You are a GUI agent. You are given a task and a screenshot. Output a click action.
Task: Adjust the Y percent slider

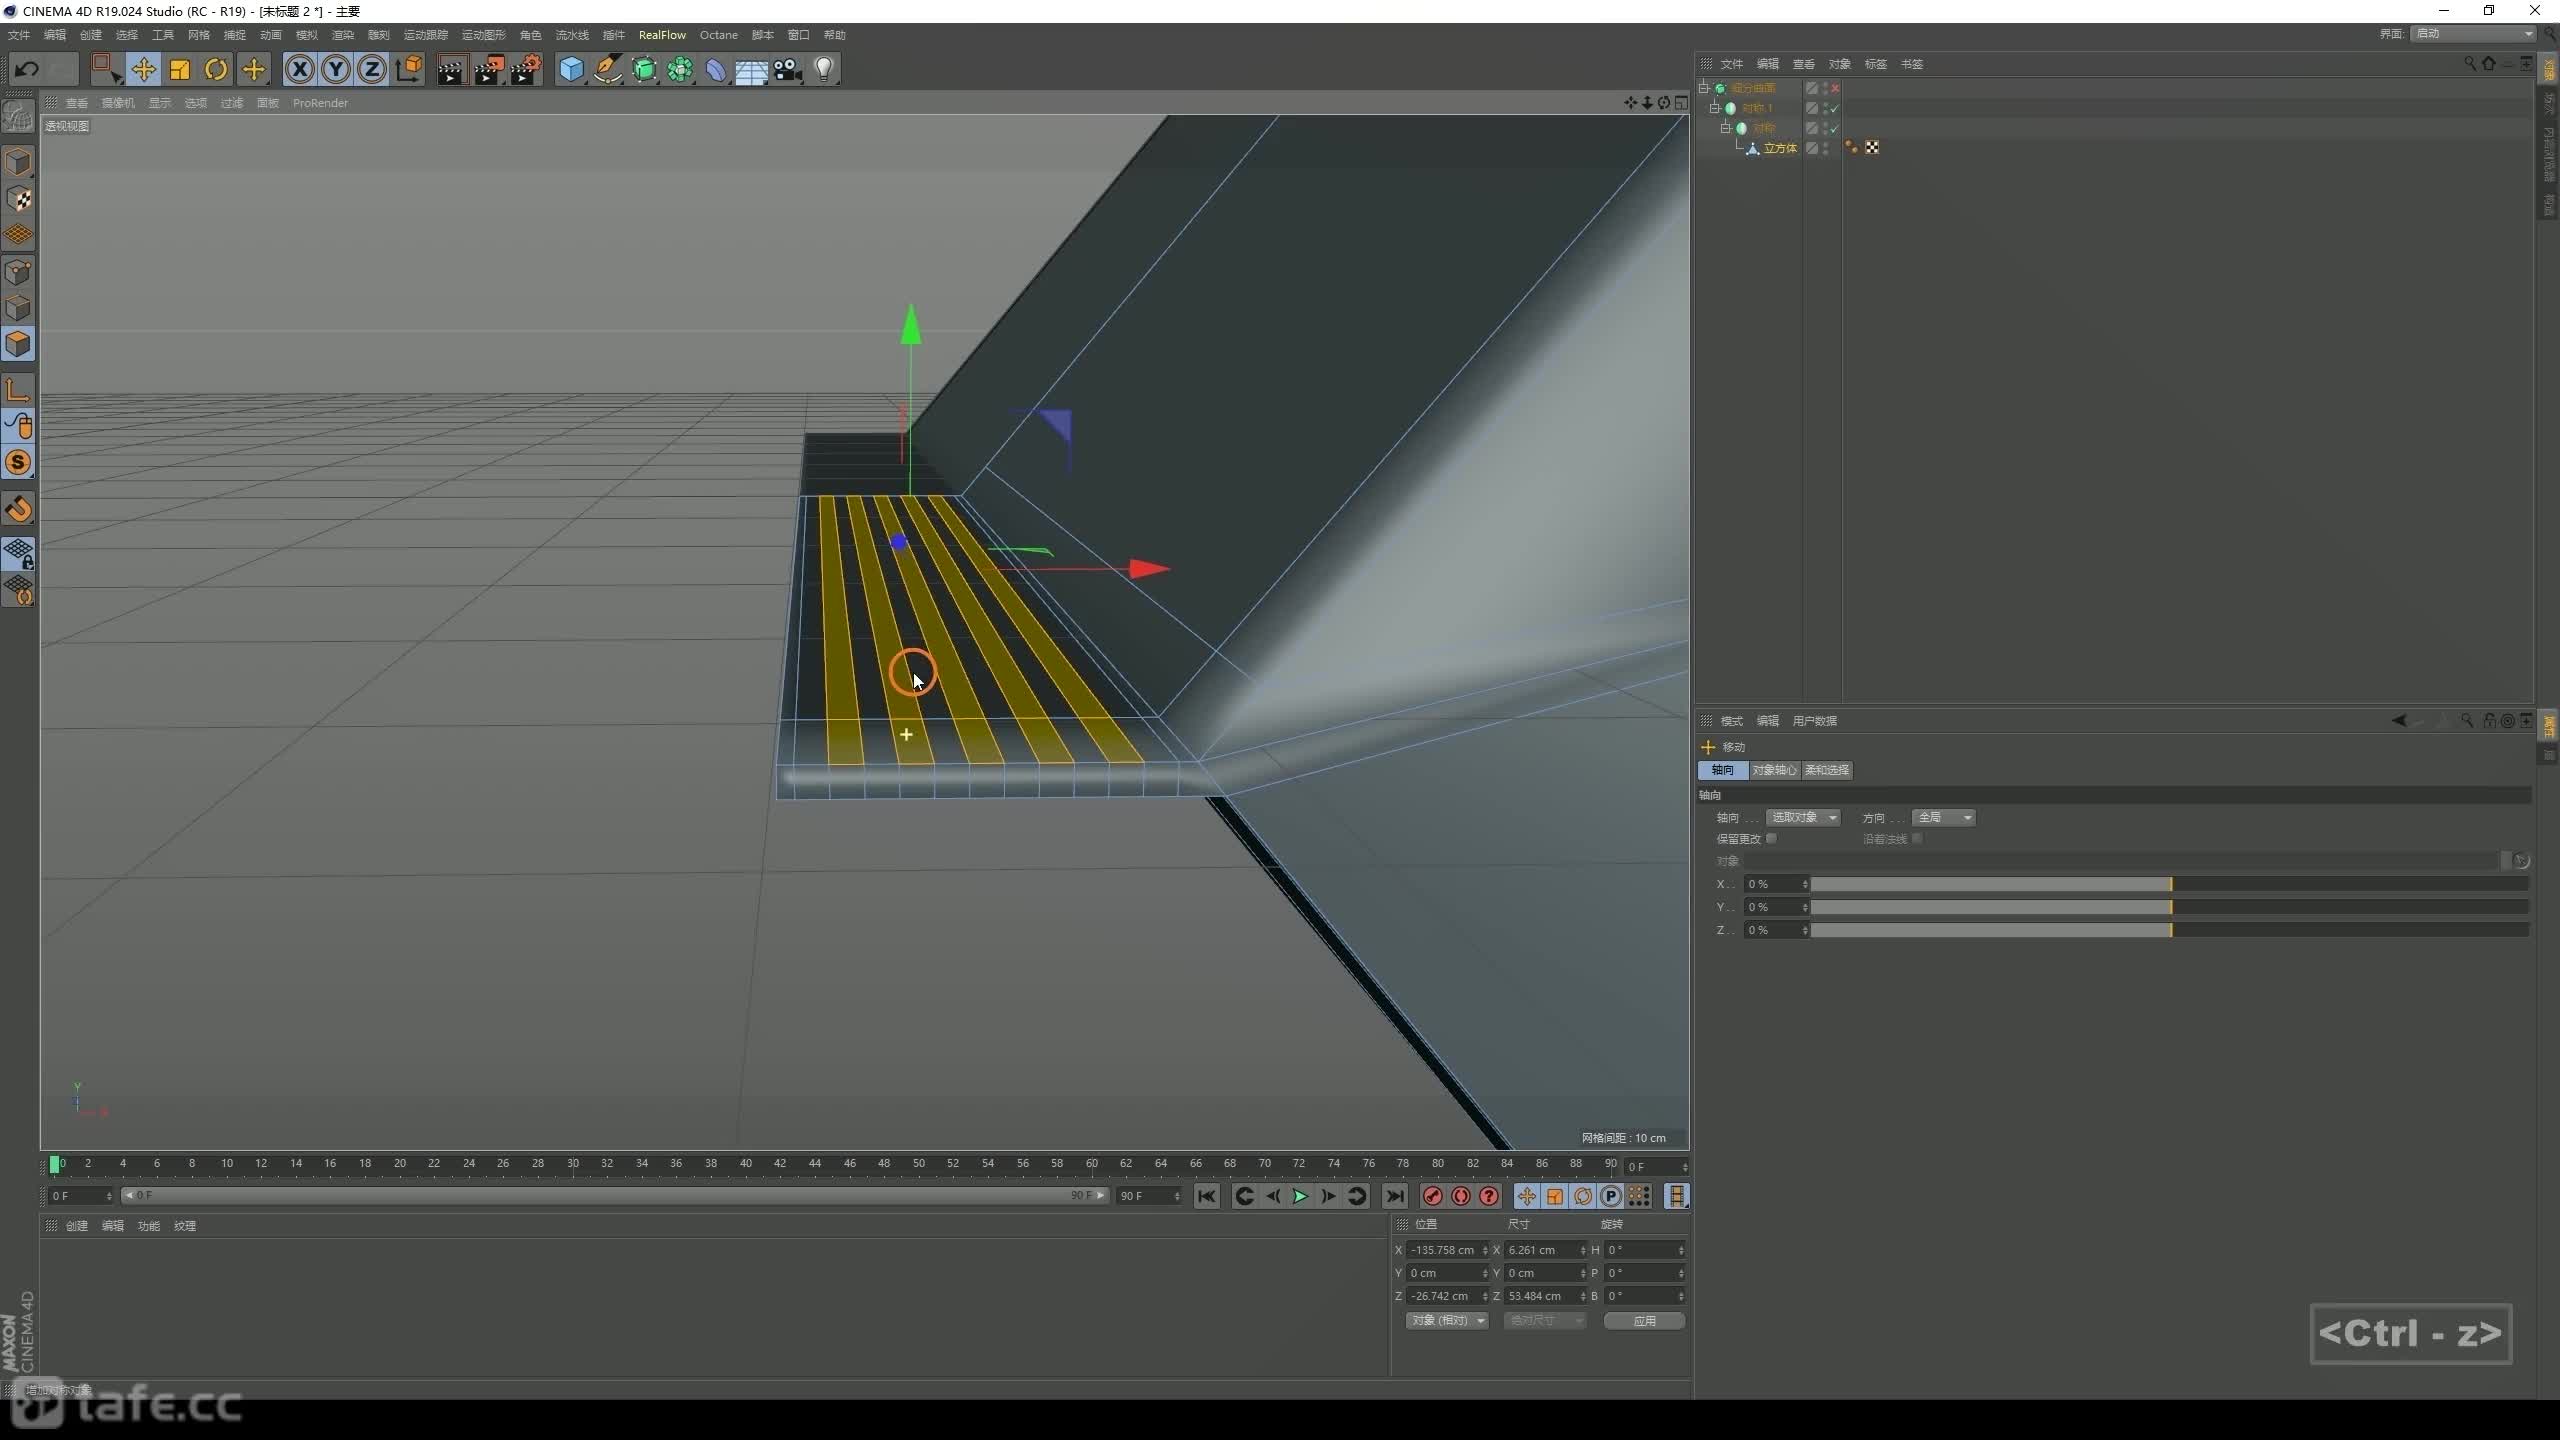click(2169, 907)
